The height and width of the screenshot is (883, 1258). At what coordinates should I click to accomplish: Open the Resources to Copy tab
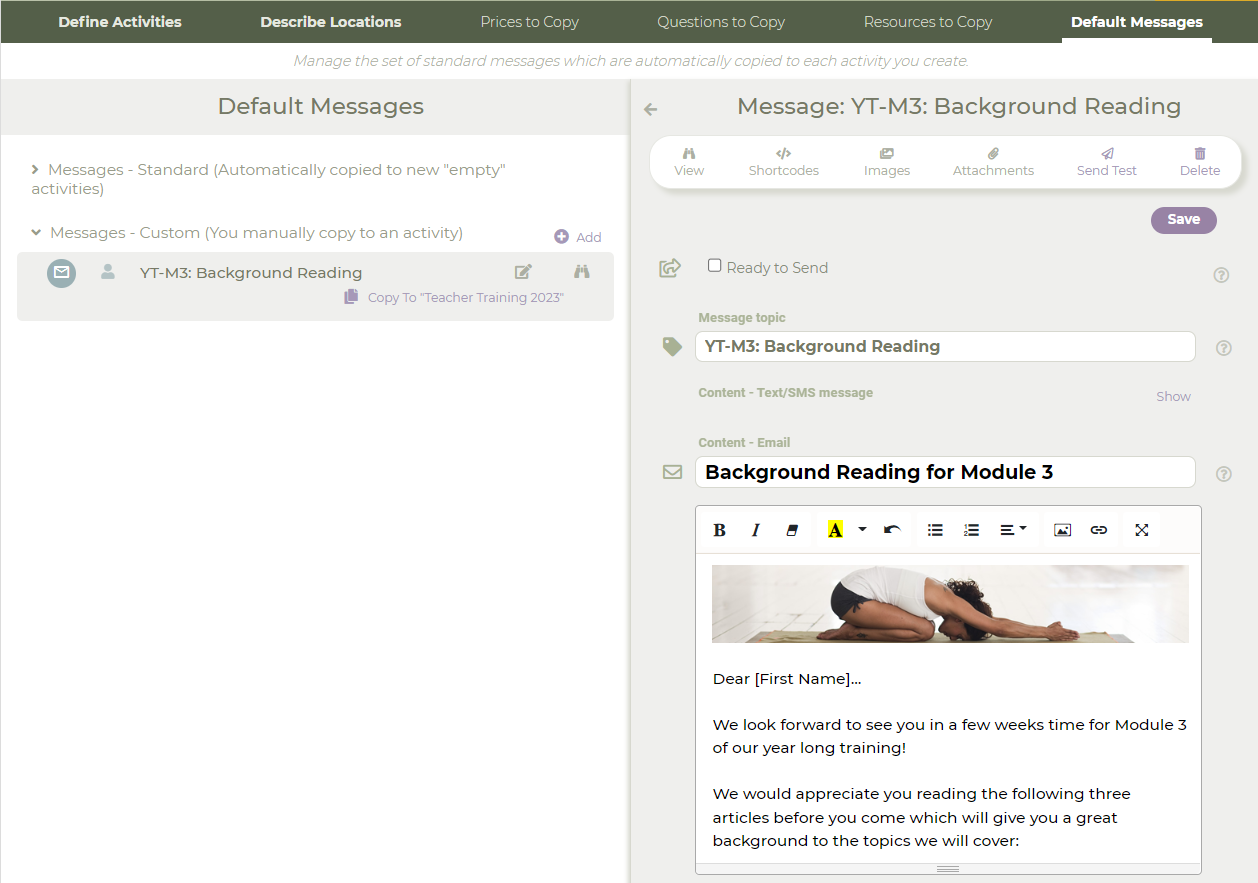(928, 21)
